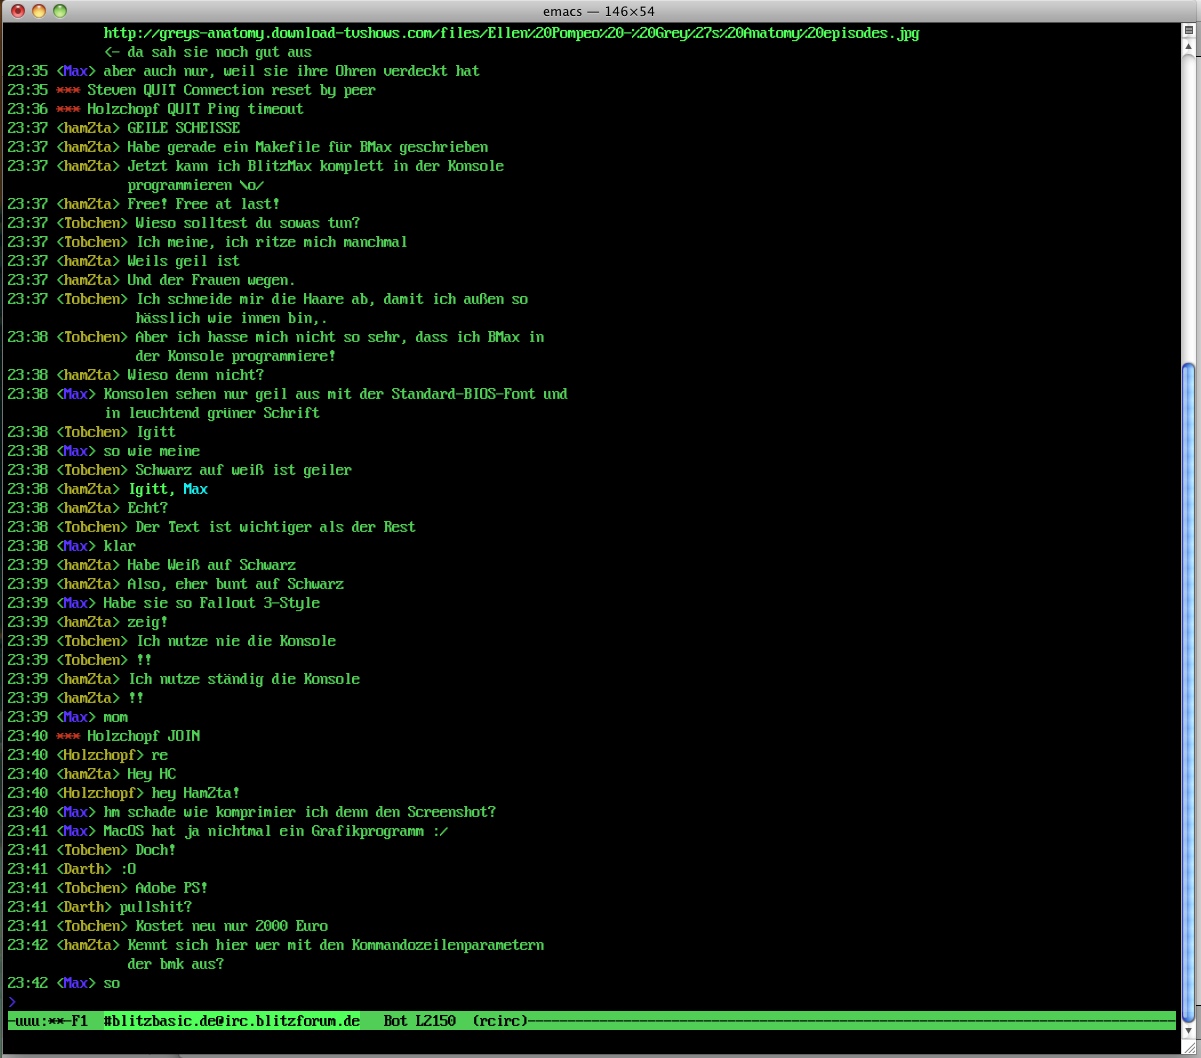Click buffer name #blitzbasic.de@irc.blitzforum.de in mode line

[231, 1021]
